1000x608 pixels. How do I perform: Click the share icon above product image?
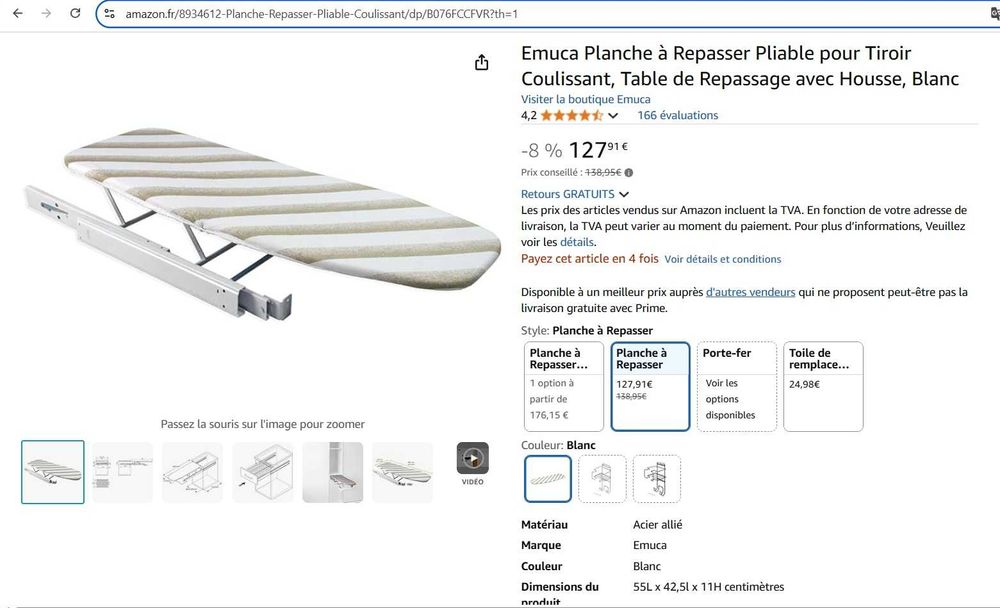pyautogui.click(x=482, y=63)
